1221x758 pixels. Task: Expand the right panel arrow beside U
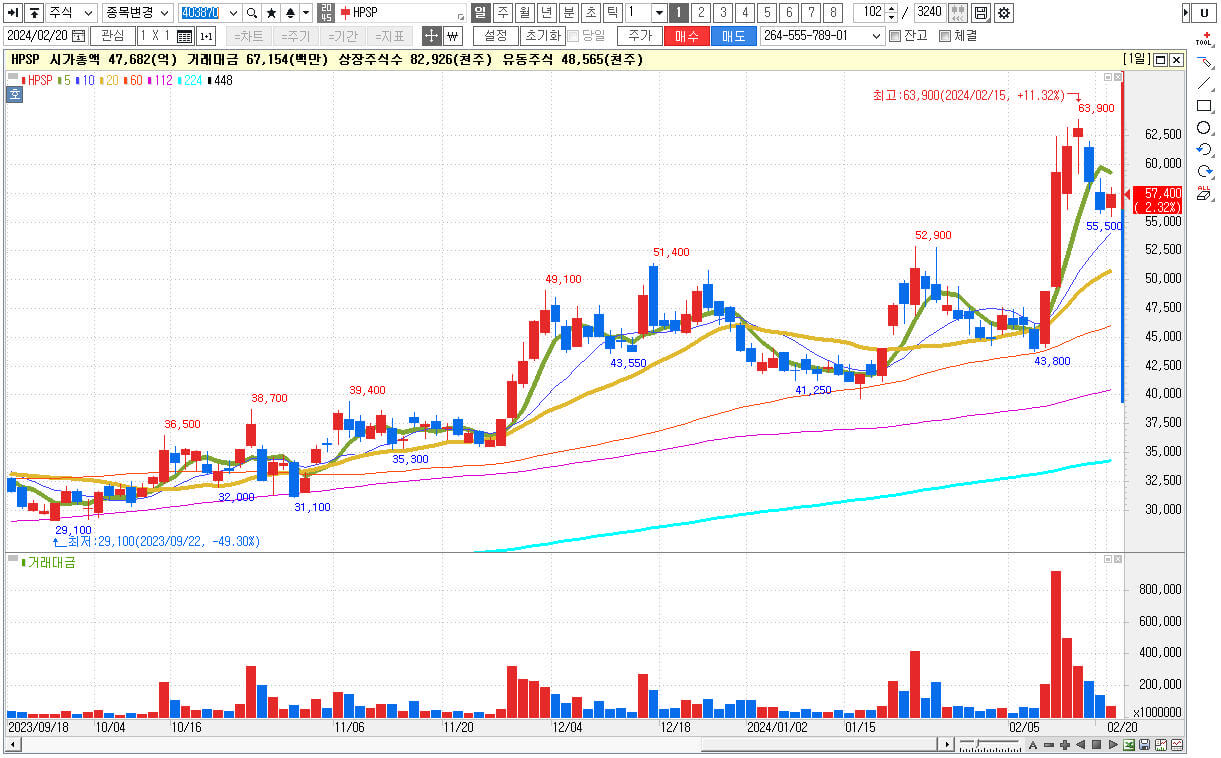(x=1185, y=13)
